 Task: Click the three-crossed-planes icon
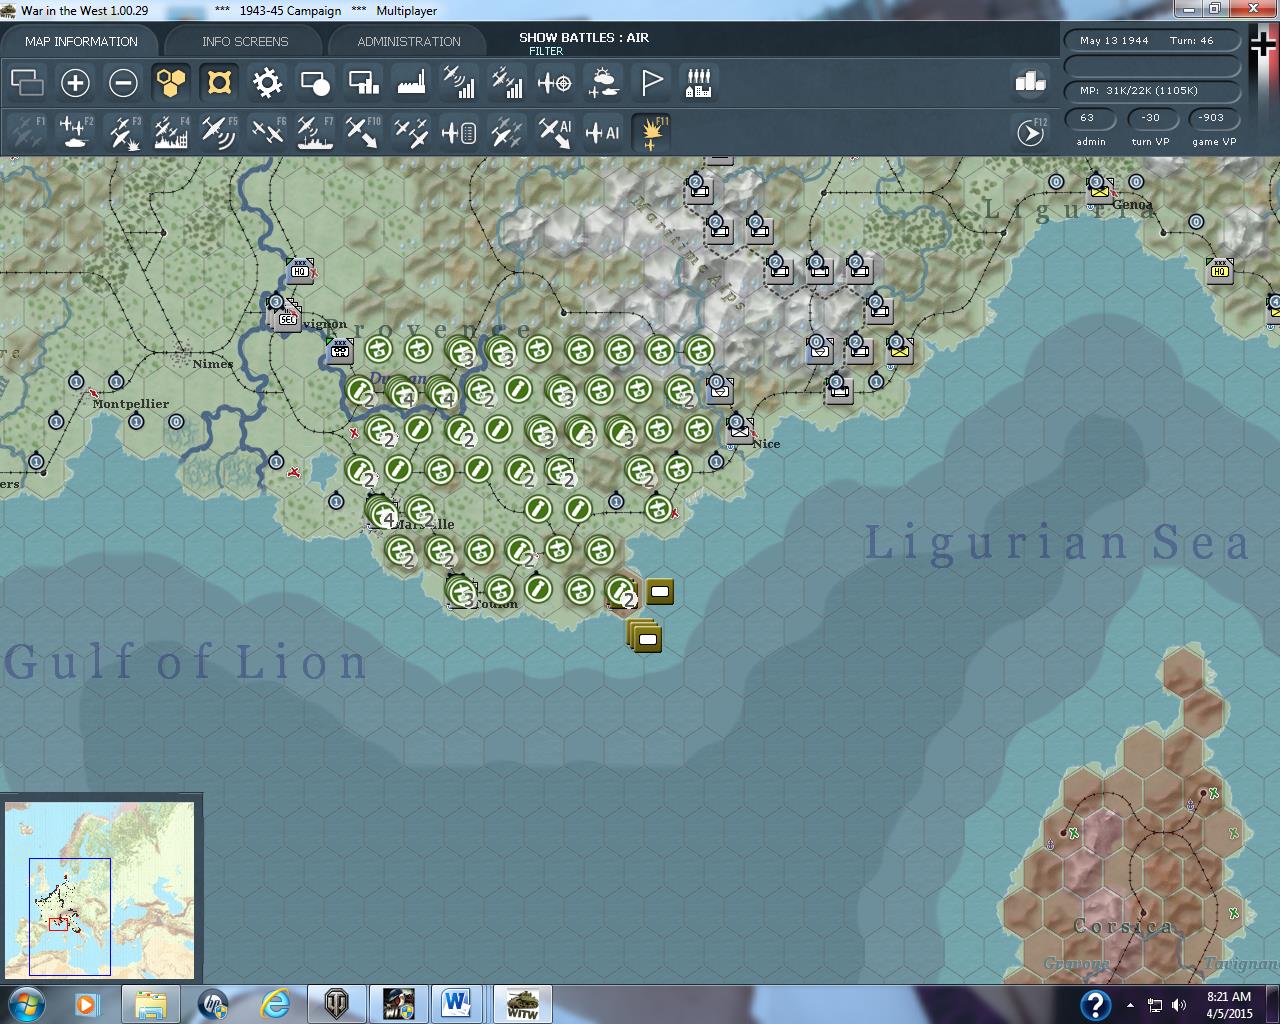(411, 132)
